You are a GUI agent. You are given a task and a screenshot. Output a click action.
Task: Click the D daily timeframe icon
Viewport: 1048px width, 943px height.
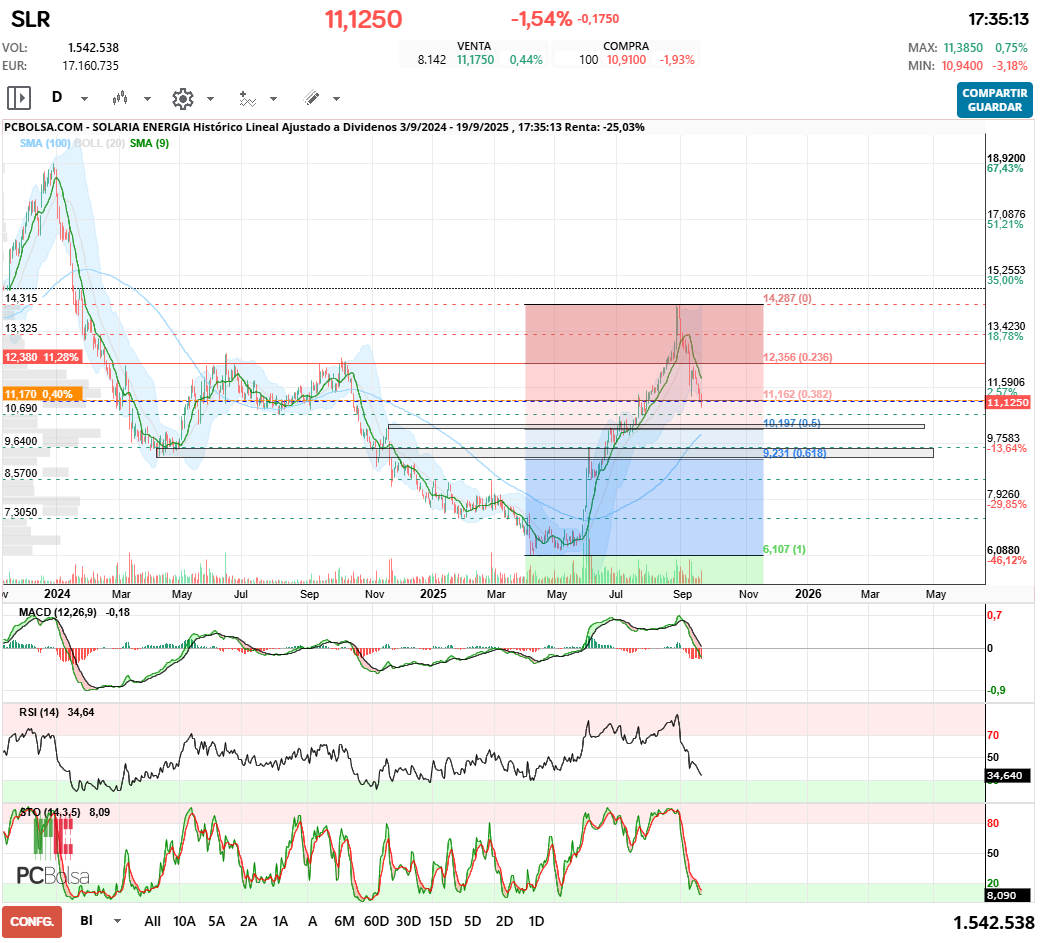coord(57,98)
